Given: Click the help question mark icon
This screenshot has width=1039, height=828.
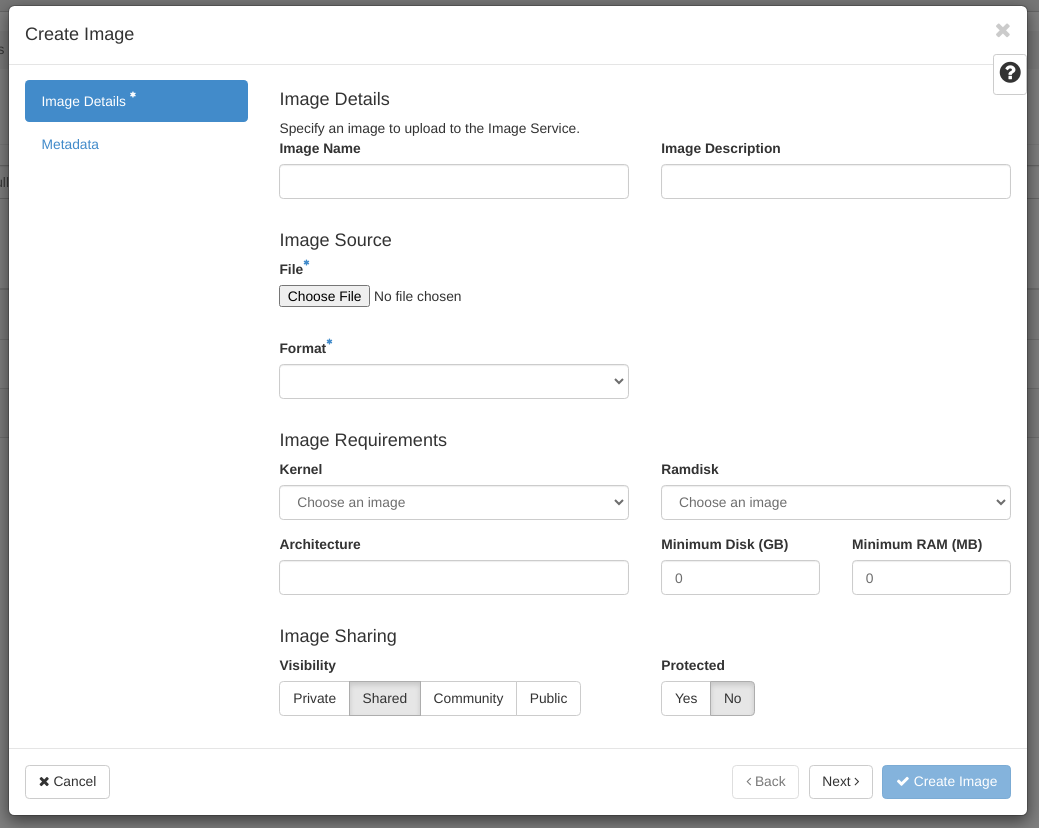Looking at the screenshot, I should (x=1010, y=73).
